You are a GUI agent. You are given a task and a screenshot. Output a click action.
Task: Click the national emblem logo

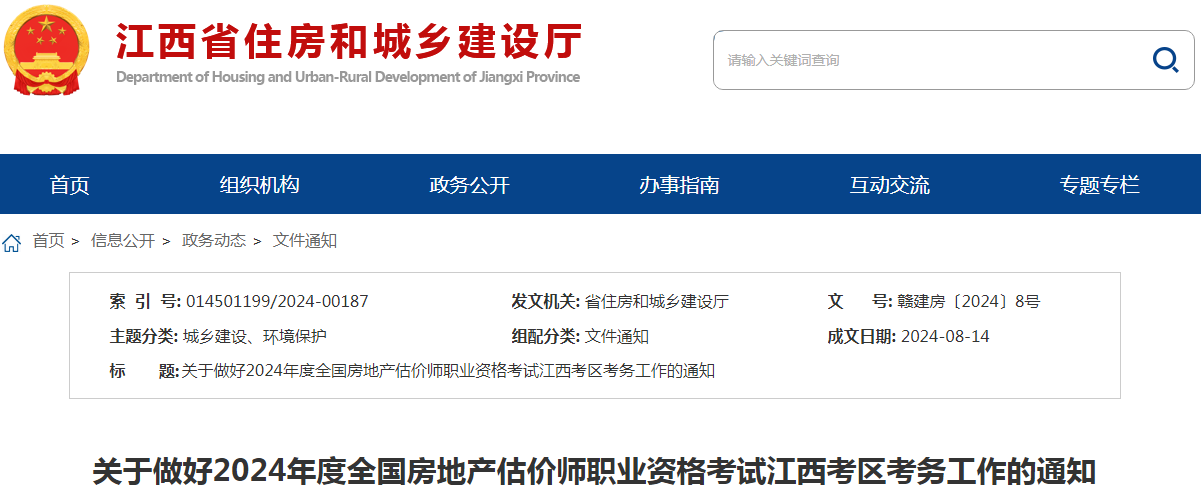coord(46,50)
